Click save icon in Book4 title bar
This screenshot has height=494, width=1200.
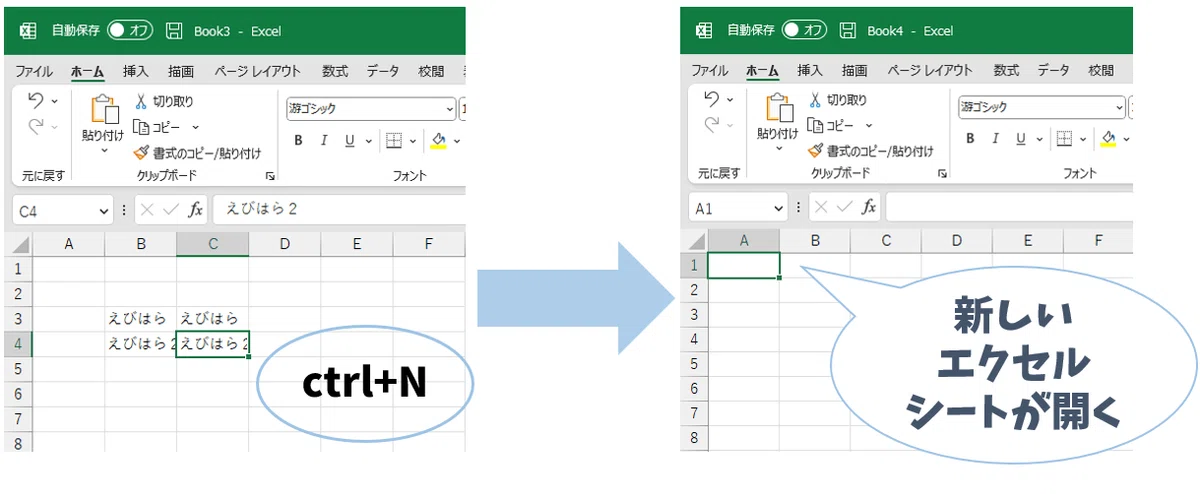[x=848, y=31]
